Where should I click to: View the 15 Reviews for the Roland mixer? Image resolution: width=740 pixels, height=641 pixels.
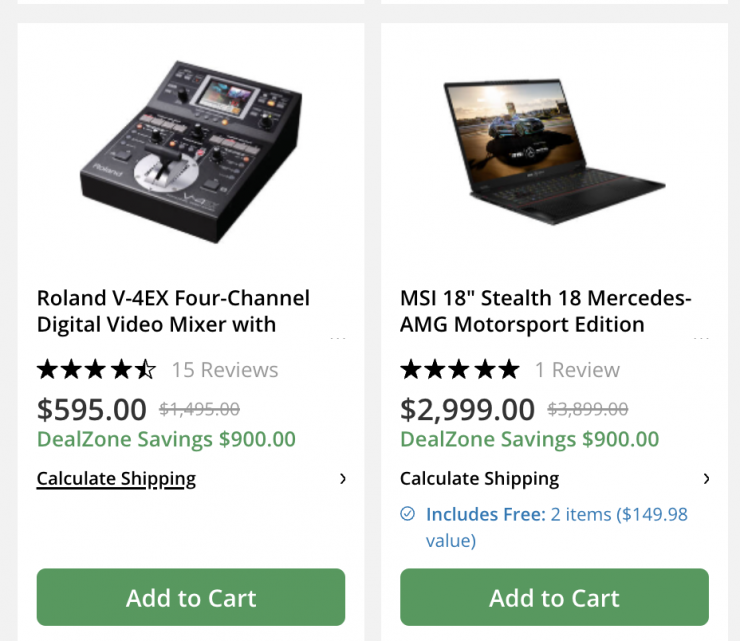click(x=225, y=370)
